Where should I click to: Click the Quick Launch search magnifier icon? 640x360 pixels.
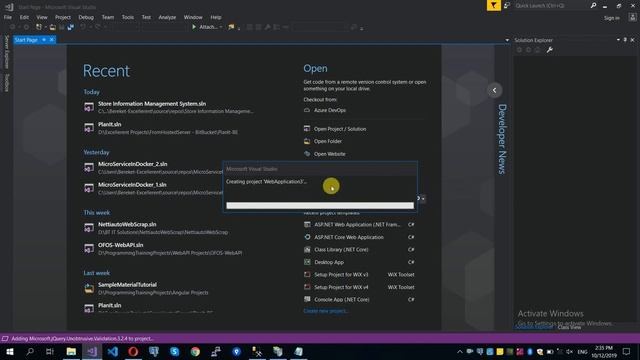coord(593,5)
